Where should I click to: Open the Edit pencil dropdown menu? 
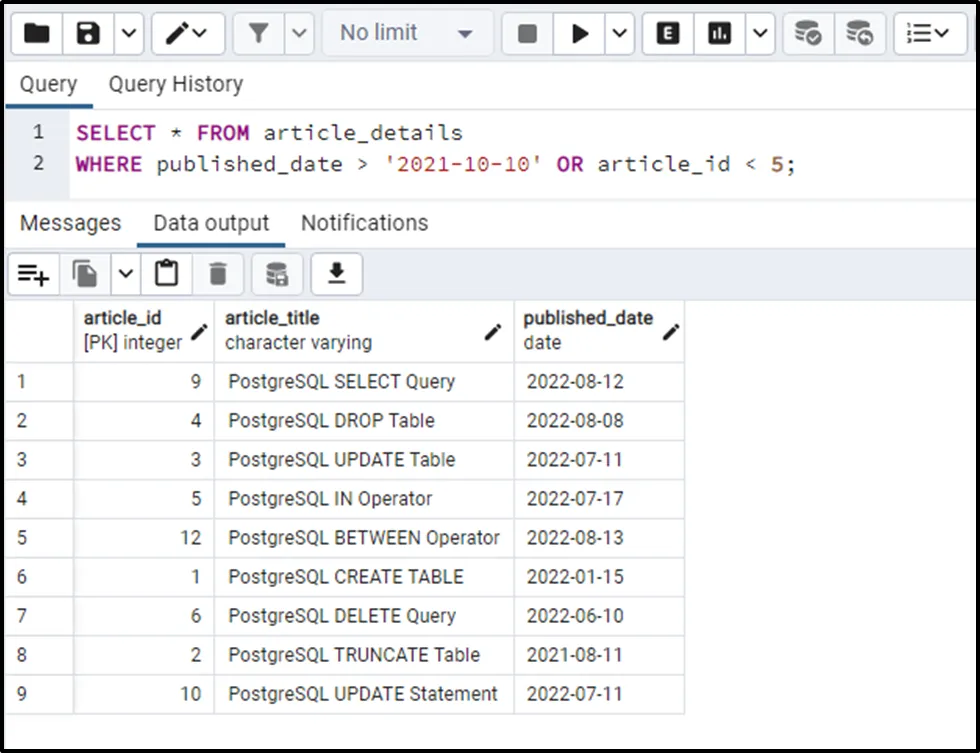click(x=188, y=34)
